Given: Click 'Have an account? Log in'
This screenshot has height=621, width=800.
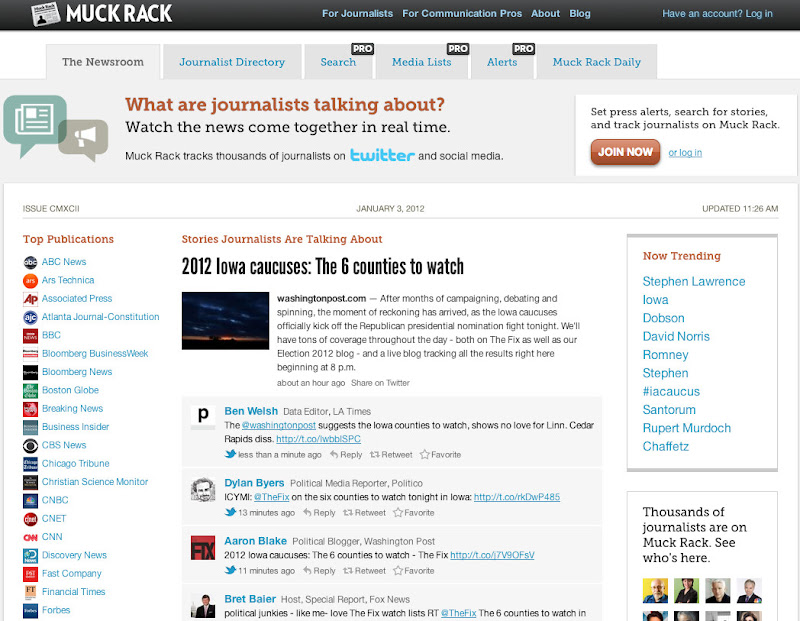Looking at the screenshot, I should (717, 14).
